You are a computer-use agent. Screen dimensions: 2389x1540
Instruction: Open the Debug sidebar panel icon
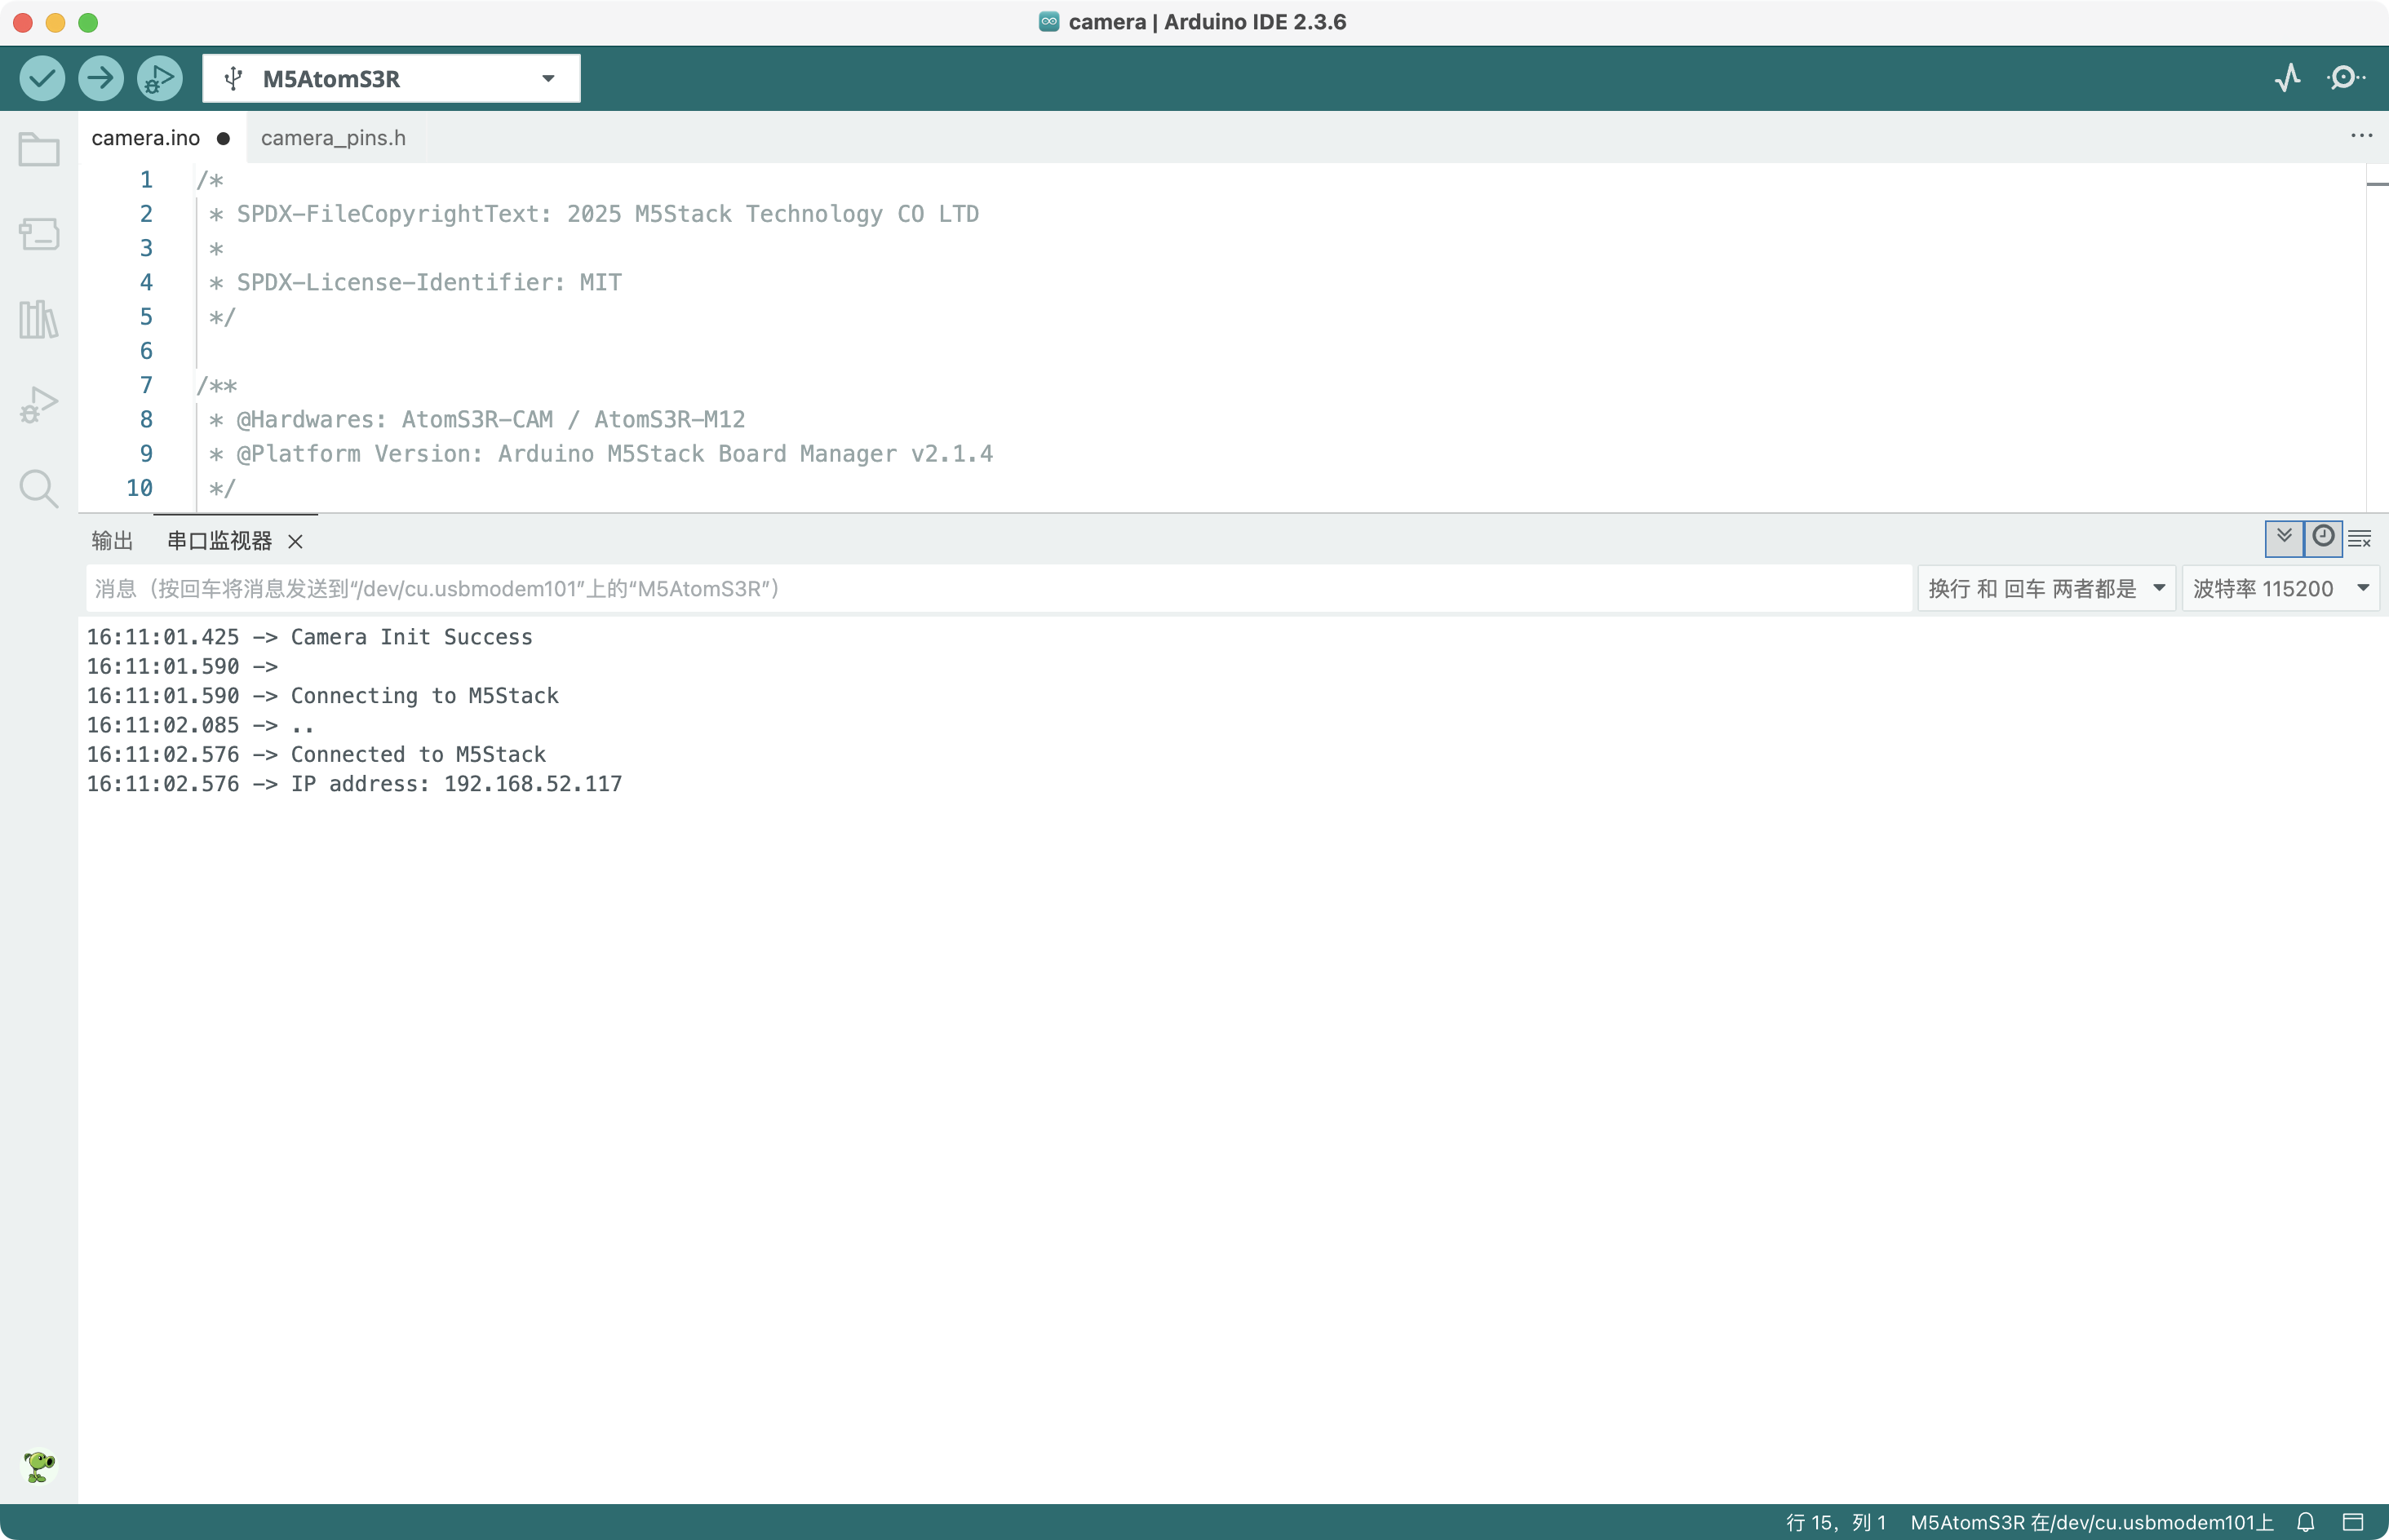coord(39,405)
